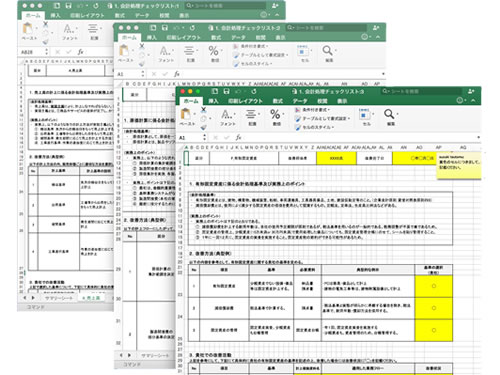Click the smiley feedback icon in front window
The image size is (500, 375).
pos(460,100)
